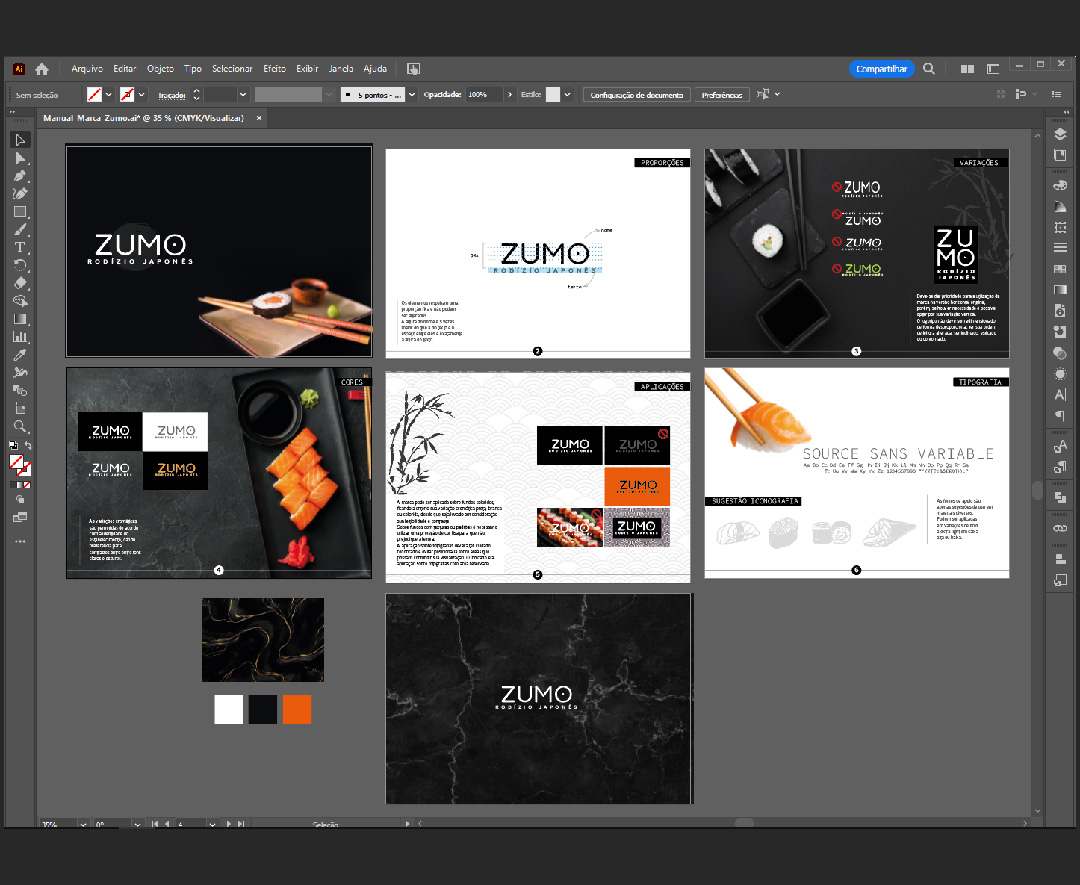This screenshot has width=1080, height=885.
Task: Select the Eraser tool
Action: click(x=20, y=283)
